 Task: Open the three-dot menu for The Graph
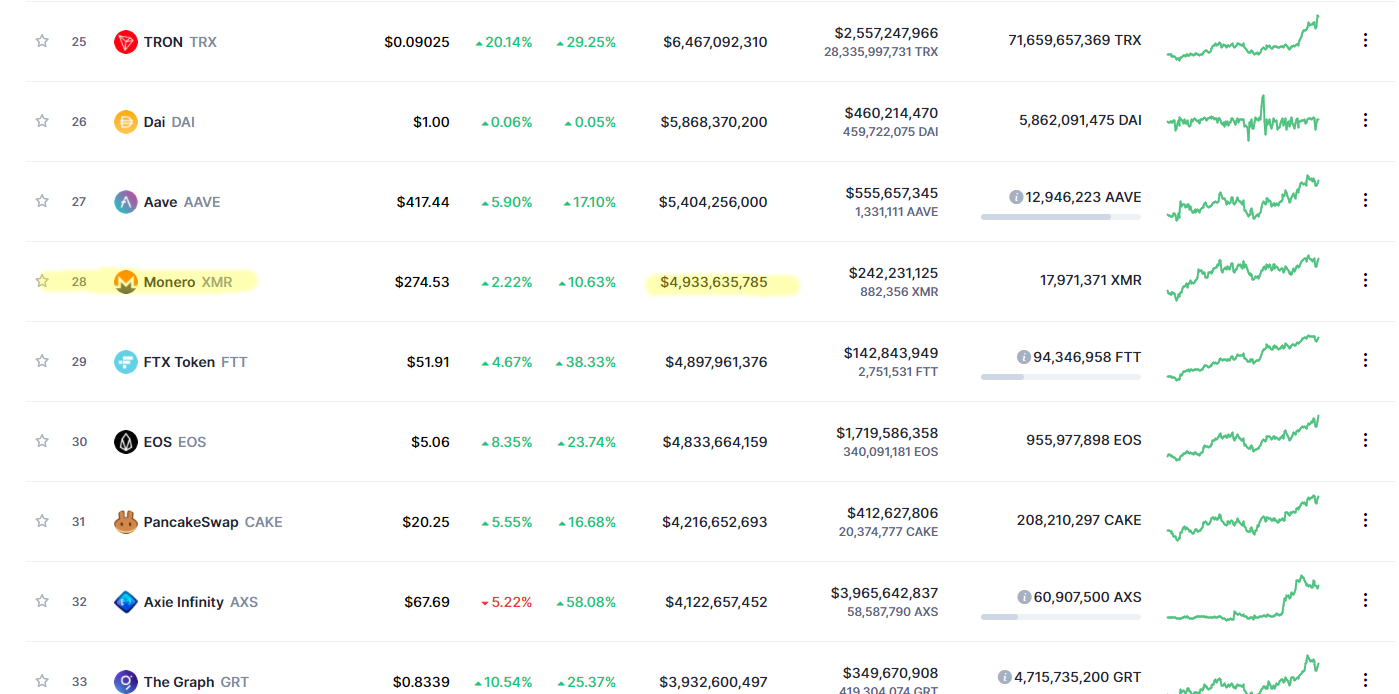tap(1365, 680)
